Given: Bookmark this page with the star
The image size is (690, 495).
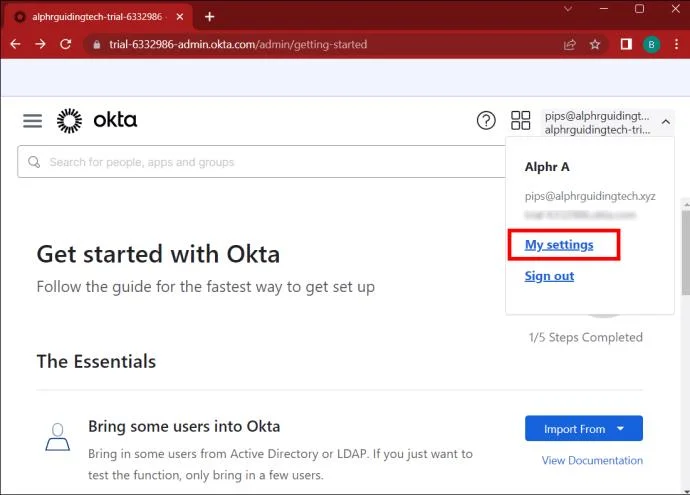Looking at the screenshot, I should point(595,44).
